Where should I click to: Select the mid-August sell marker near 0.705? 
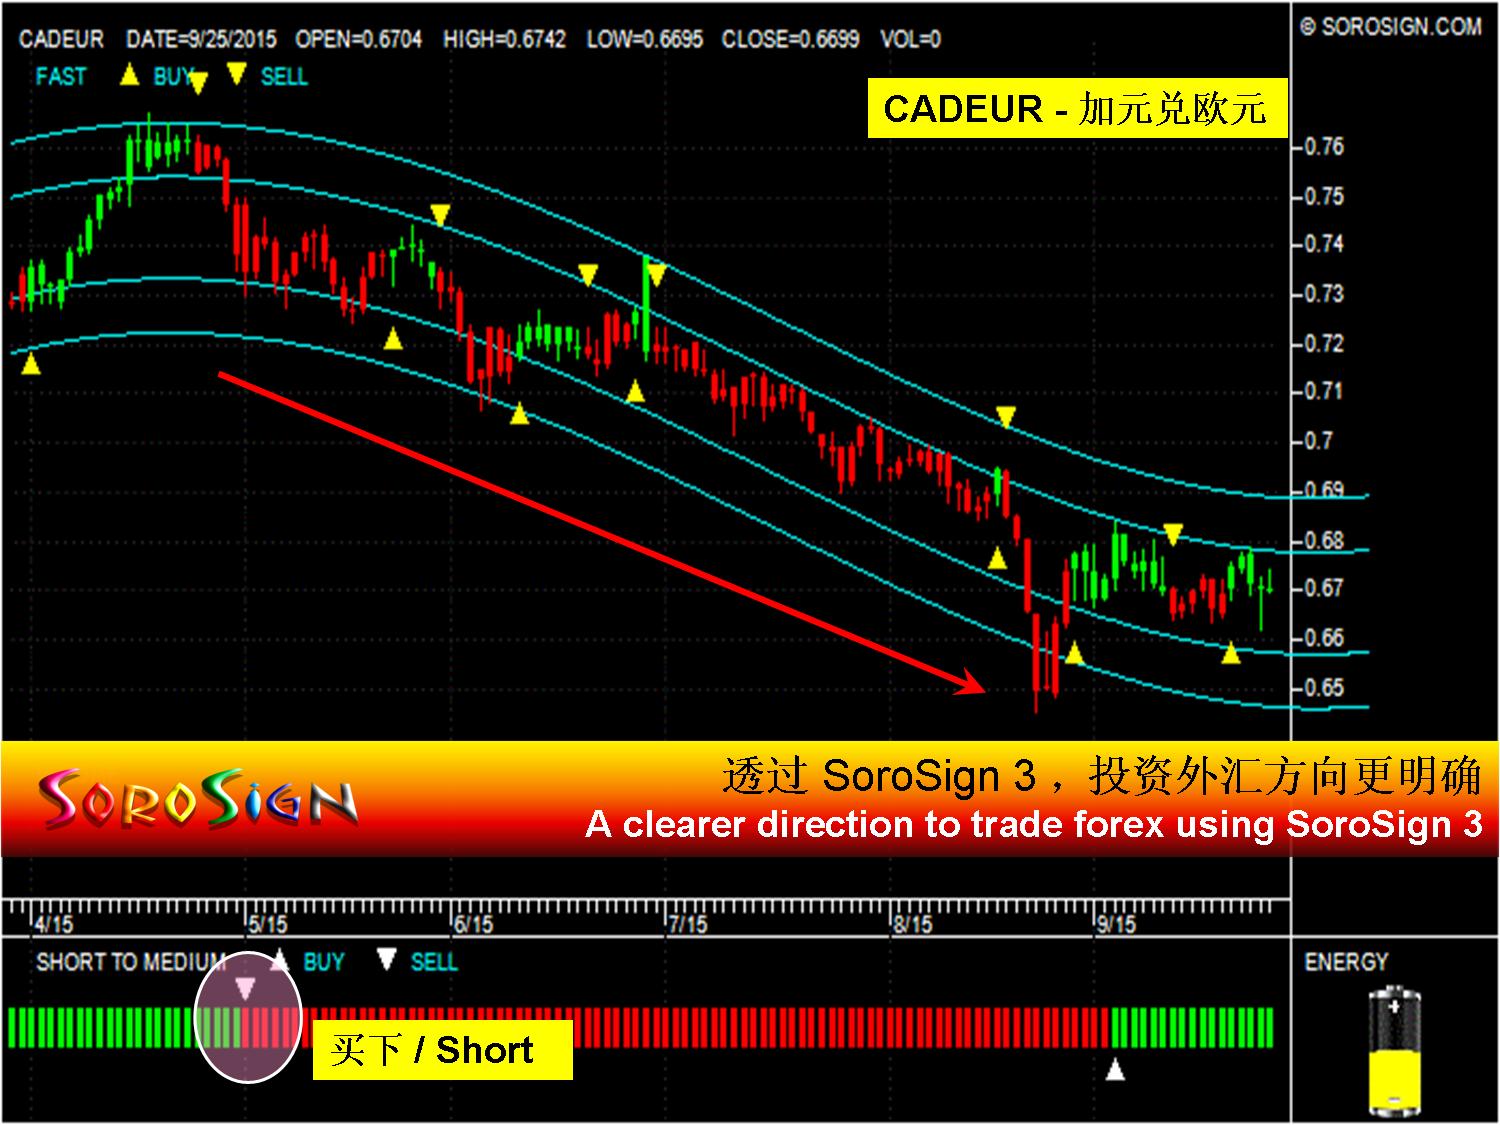pyautogui.click(x=1005, y=417)
